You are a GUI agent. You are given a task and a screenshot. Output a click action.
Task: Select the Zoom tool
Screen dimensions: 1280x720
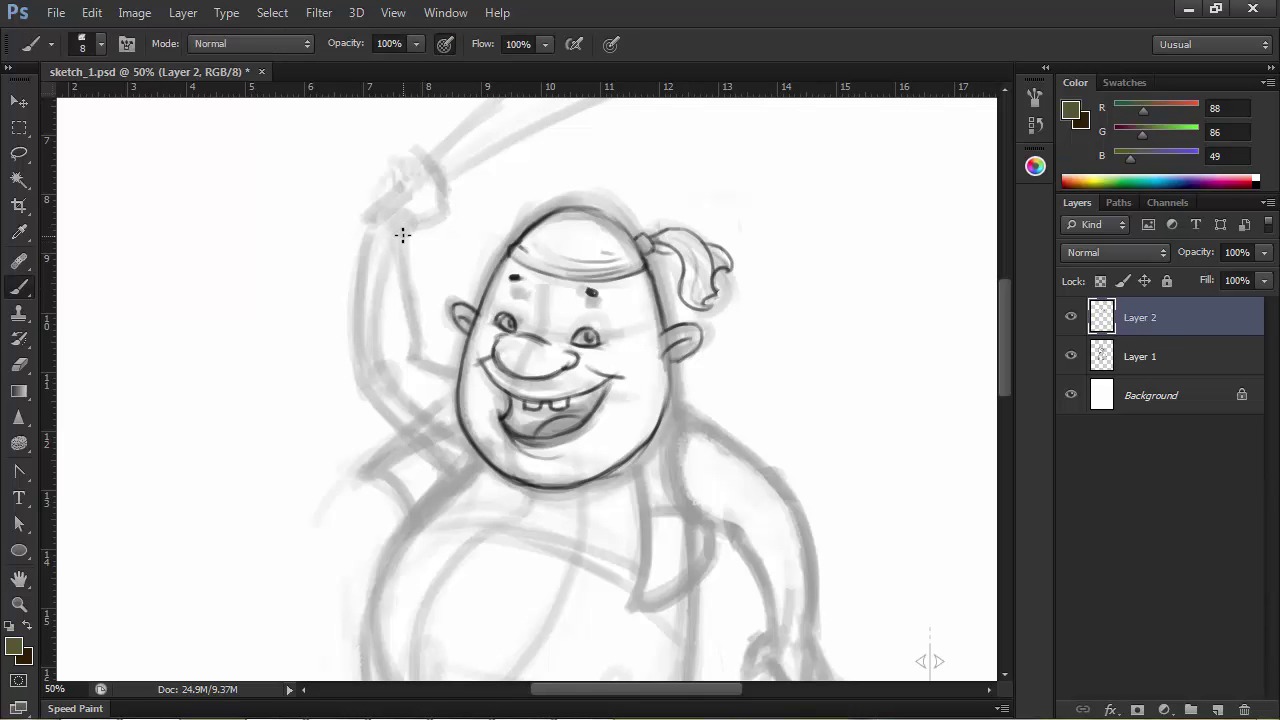click(19, 605)
